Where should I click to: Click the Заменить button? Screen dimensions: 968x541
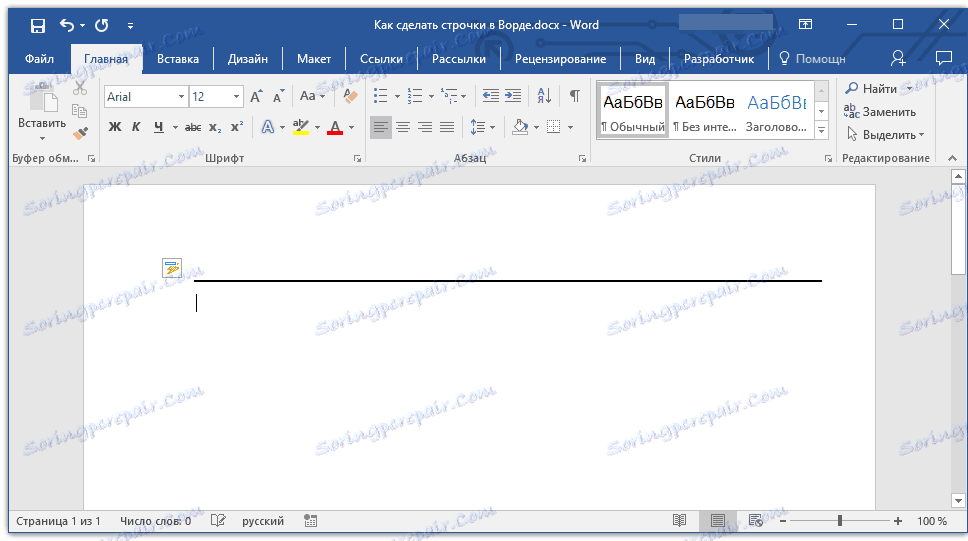880,112
